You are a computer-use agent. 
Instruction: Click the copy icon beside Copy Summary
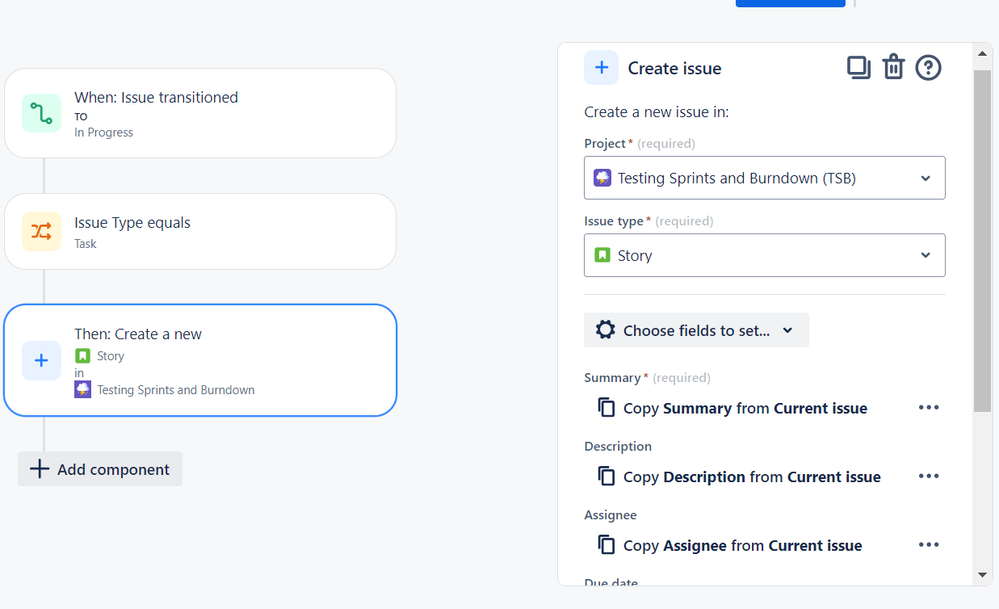coord(607,407)
